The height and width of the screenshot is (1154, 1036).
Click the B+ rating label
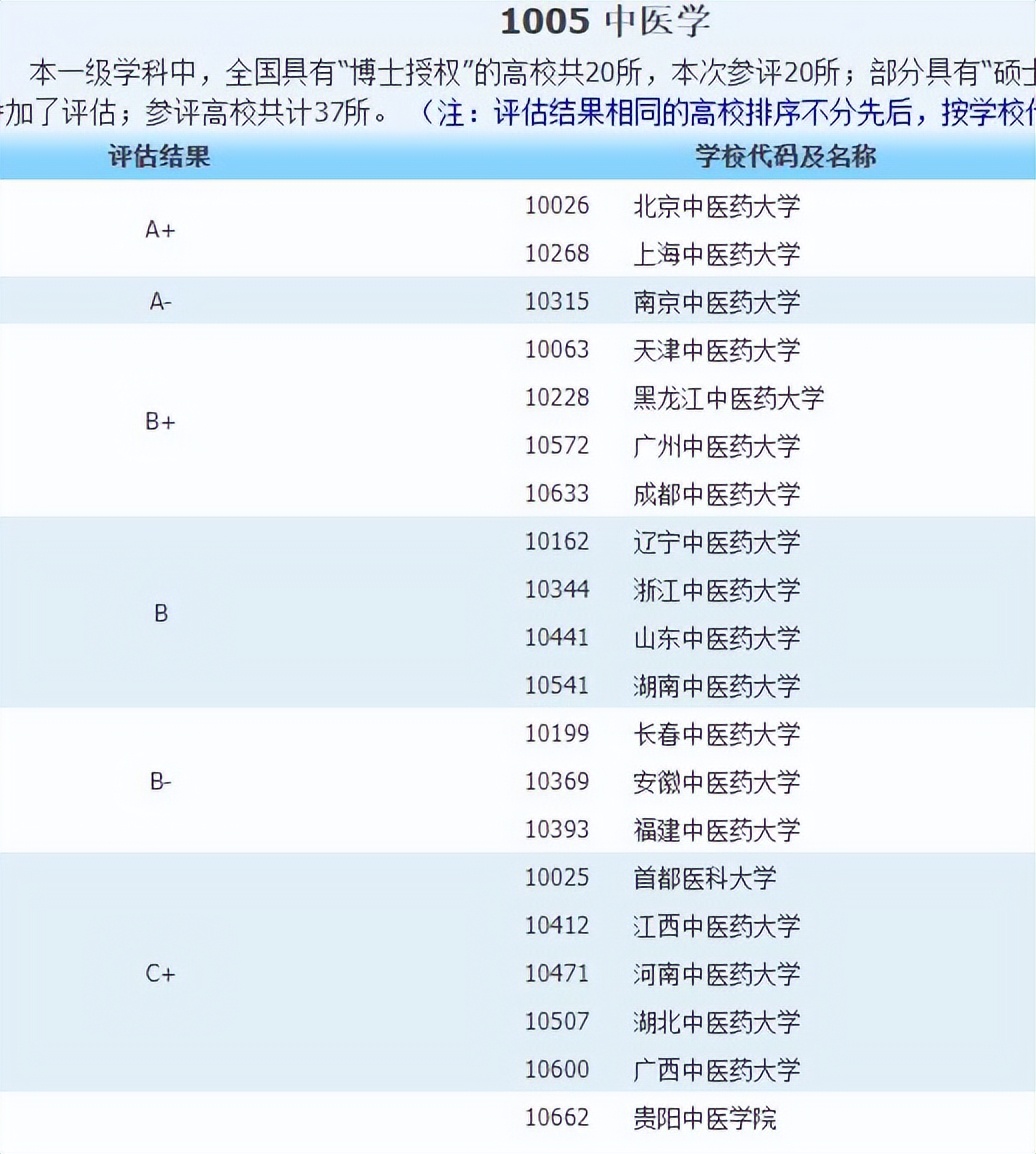160,421
